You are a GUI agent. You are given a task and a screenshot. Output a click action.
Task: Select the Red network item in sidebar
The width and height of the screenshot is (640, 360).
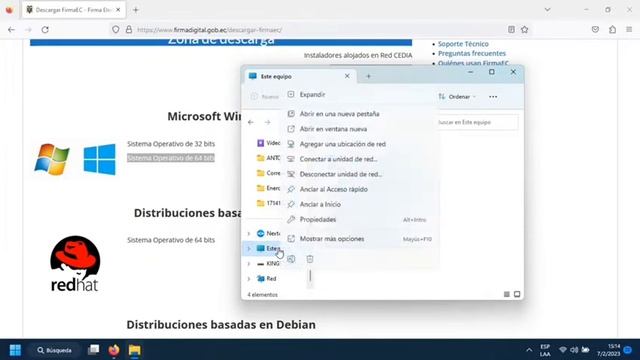click(267, 279)
